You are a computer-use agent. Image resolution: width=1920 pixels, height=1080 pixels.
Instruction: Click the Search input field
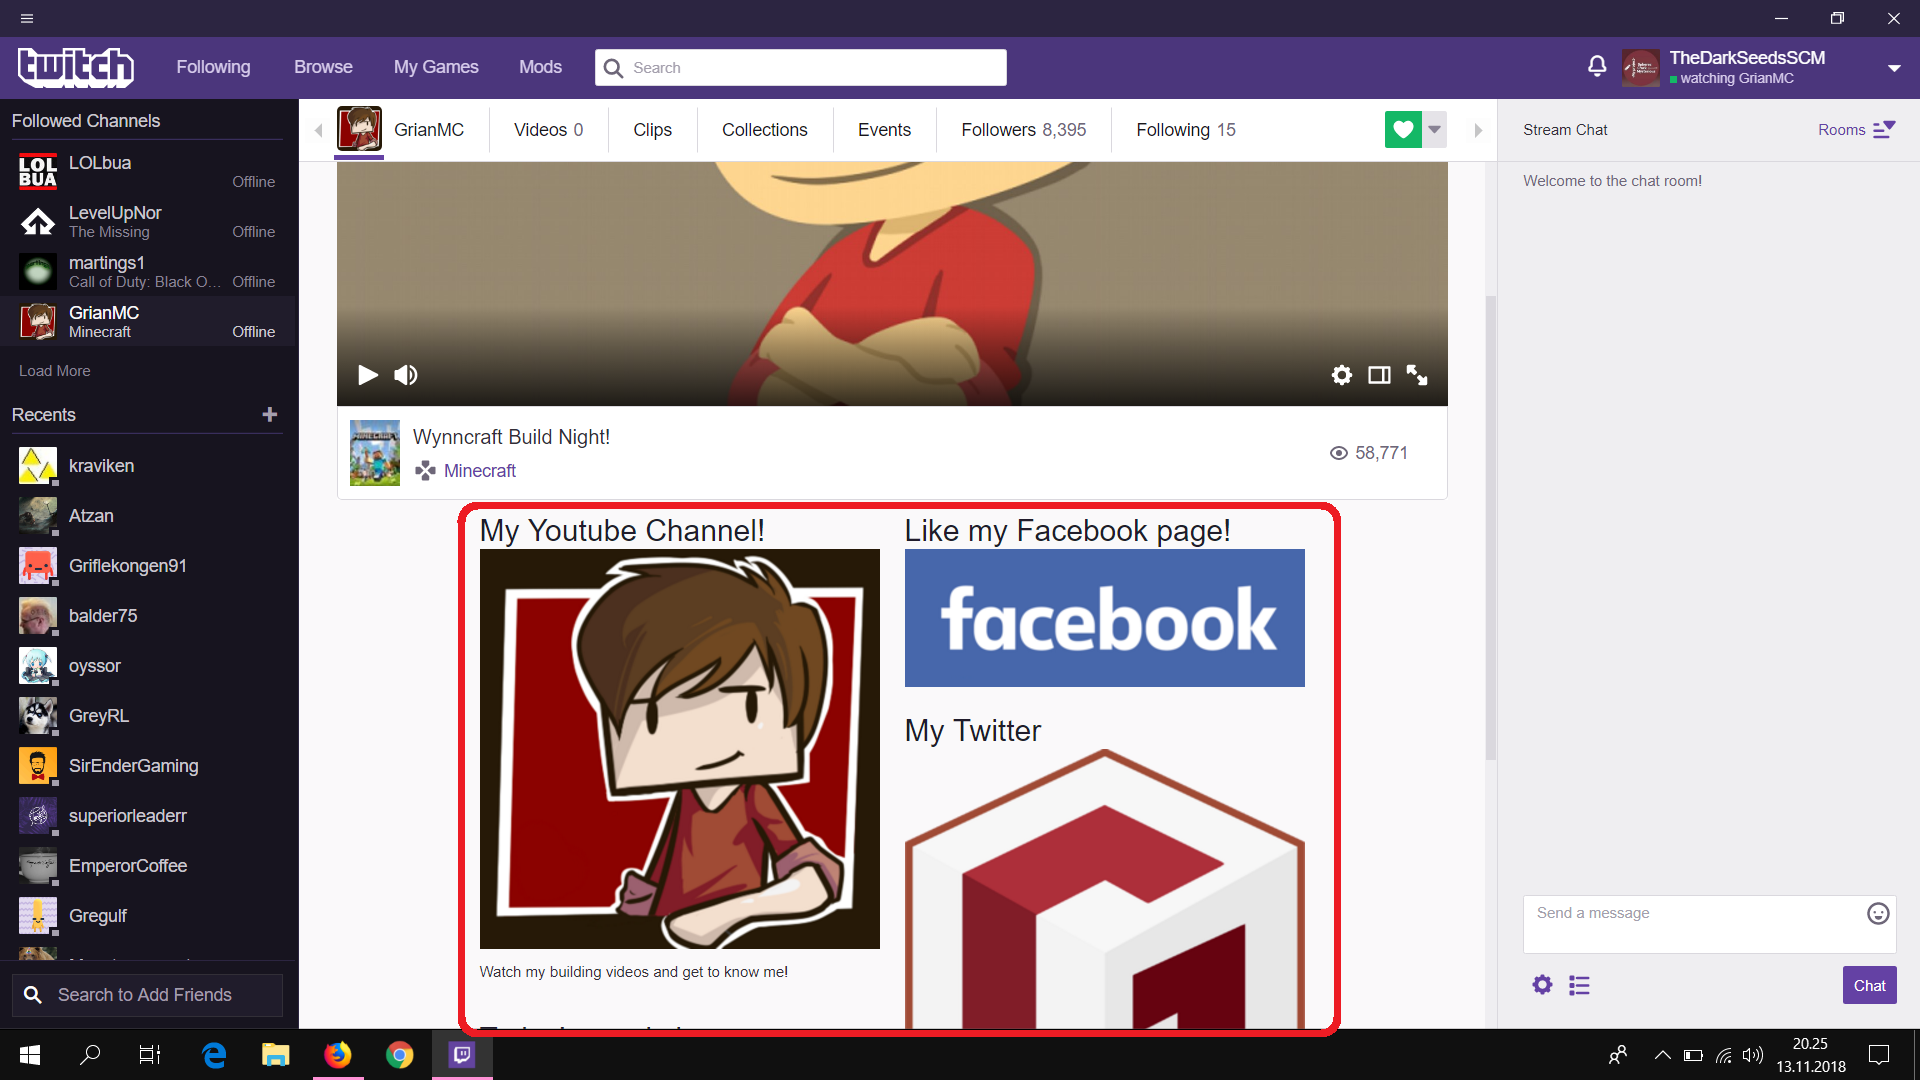click(x=801, y=67)
